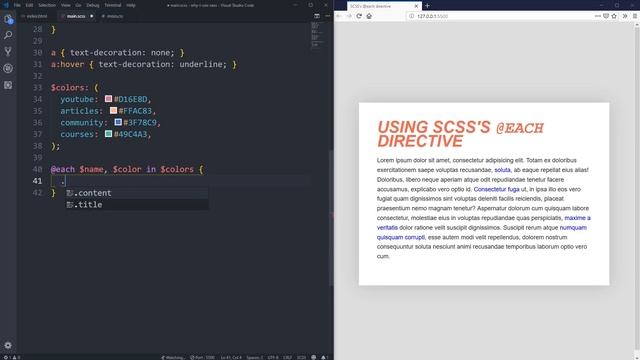Open youtube color swatch #D16E8D
This screenshot has height=360, width=640.
pyautogui.click(x=108, y=99)
